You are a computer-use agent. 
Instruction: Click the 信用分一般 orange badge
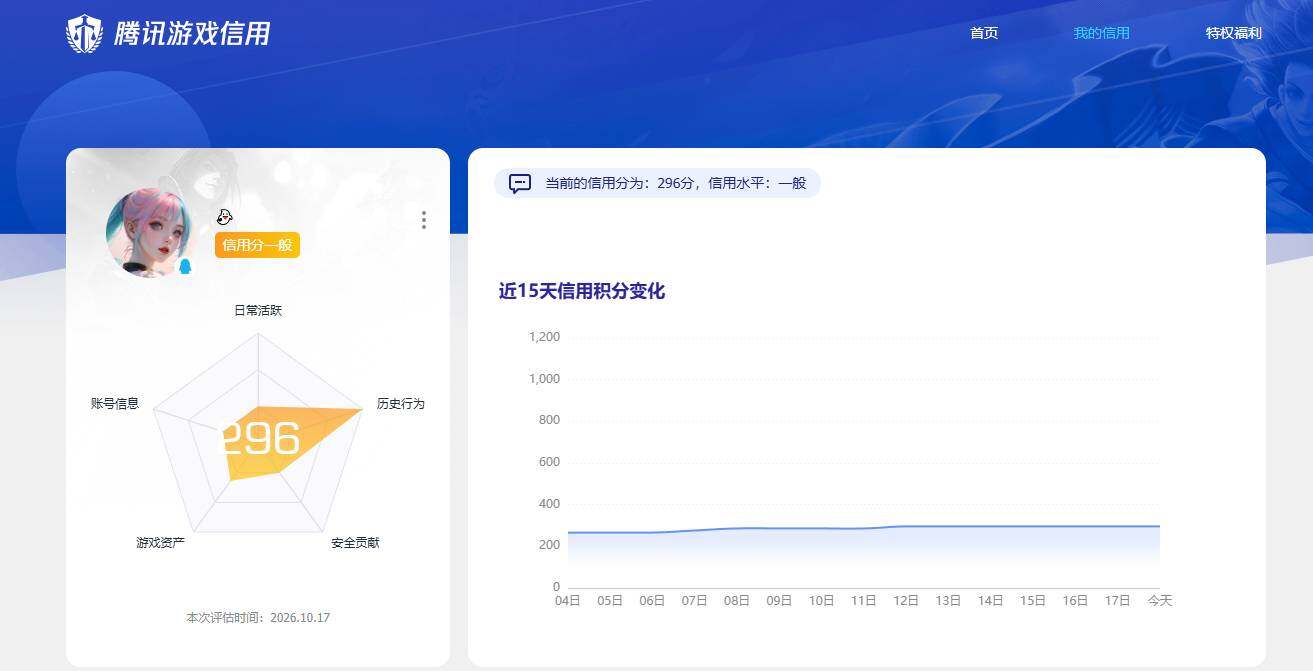[x=257, y=245]
